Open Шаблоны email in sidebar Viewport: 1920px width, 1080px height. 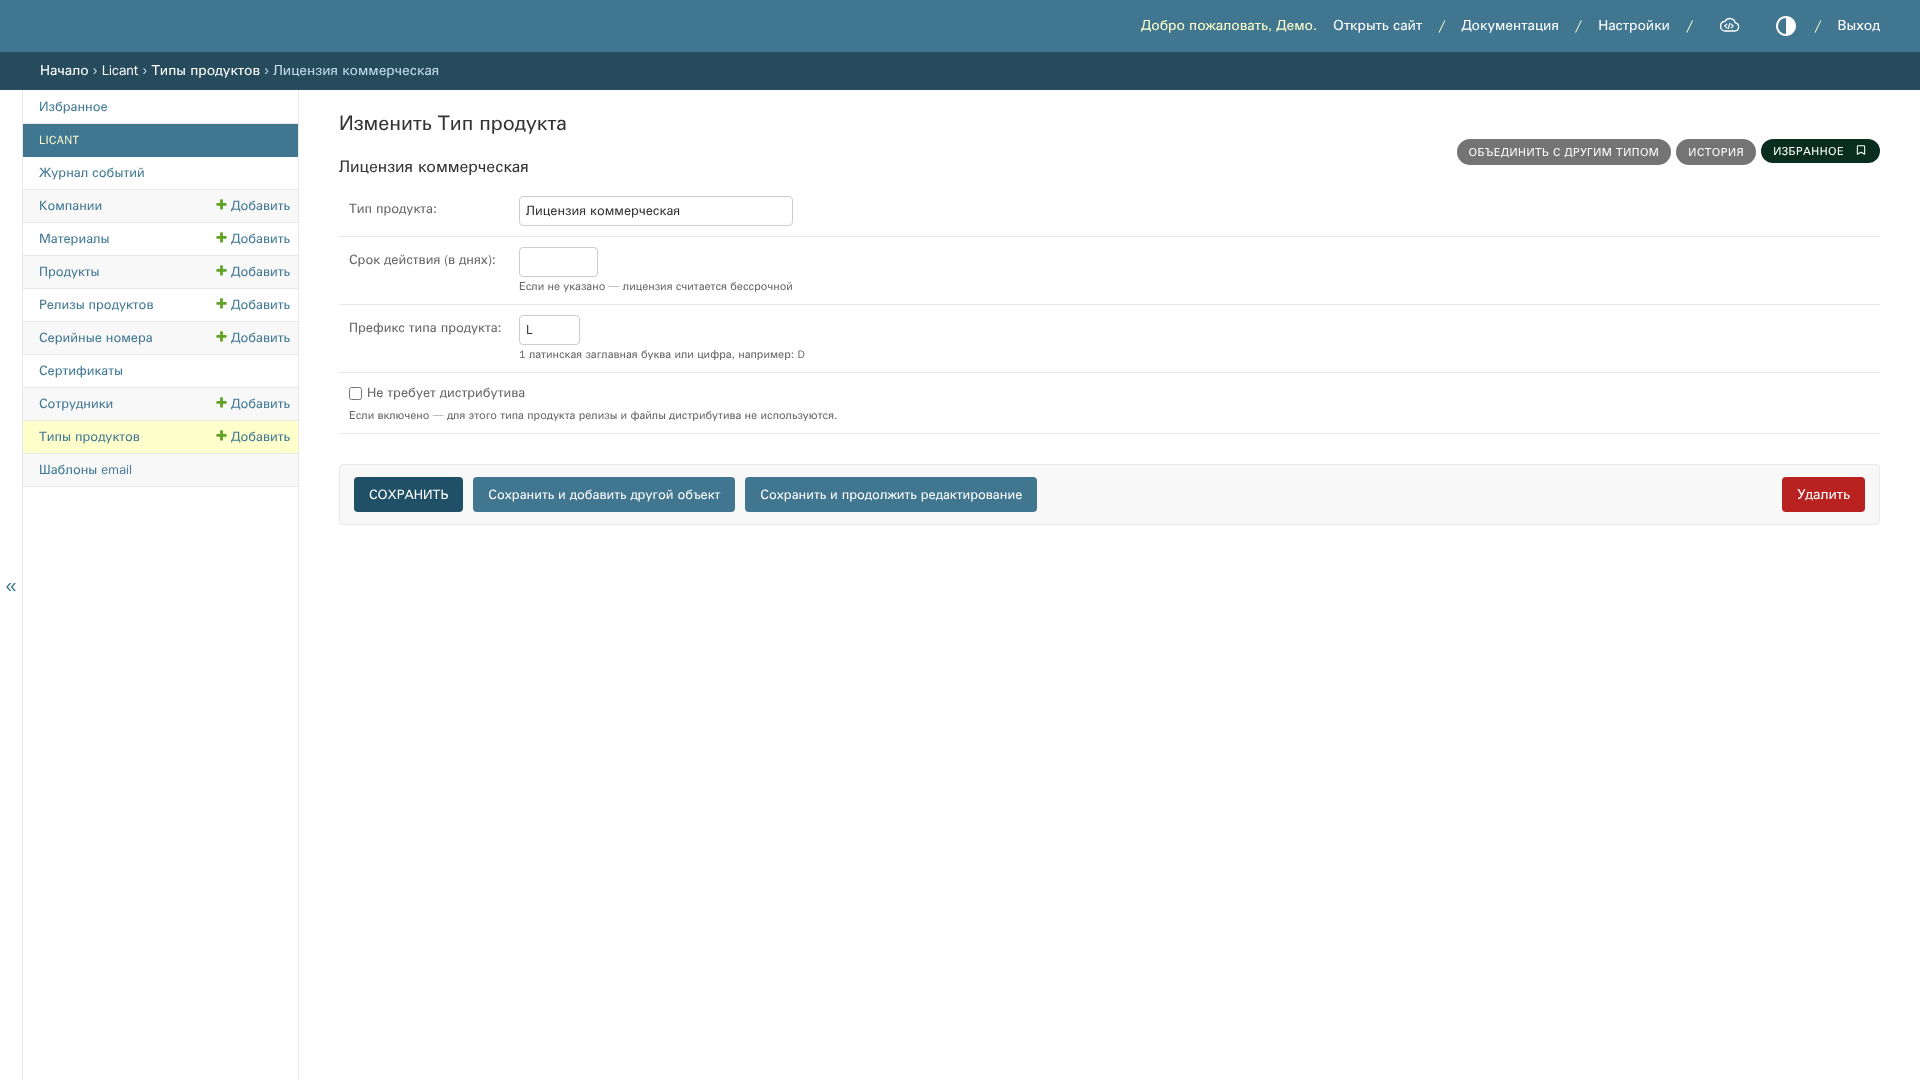pyautogui.click(x=85, y=470)
